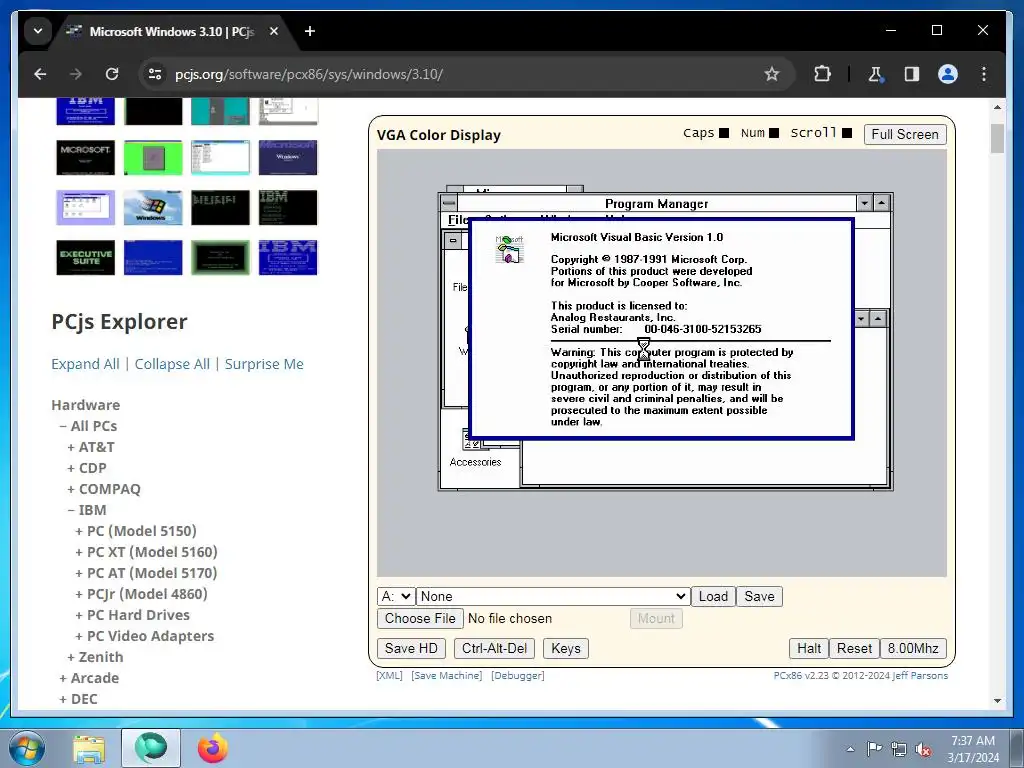Open the browser extensions puzzle icon

point(822,74)
